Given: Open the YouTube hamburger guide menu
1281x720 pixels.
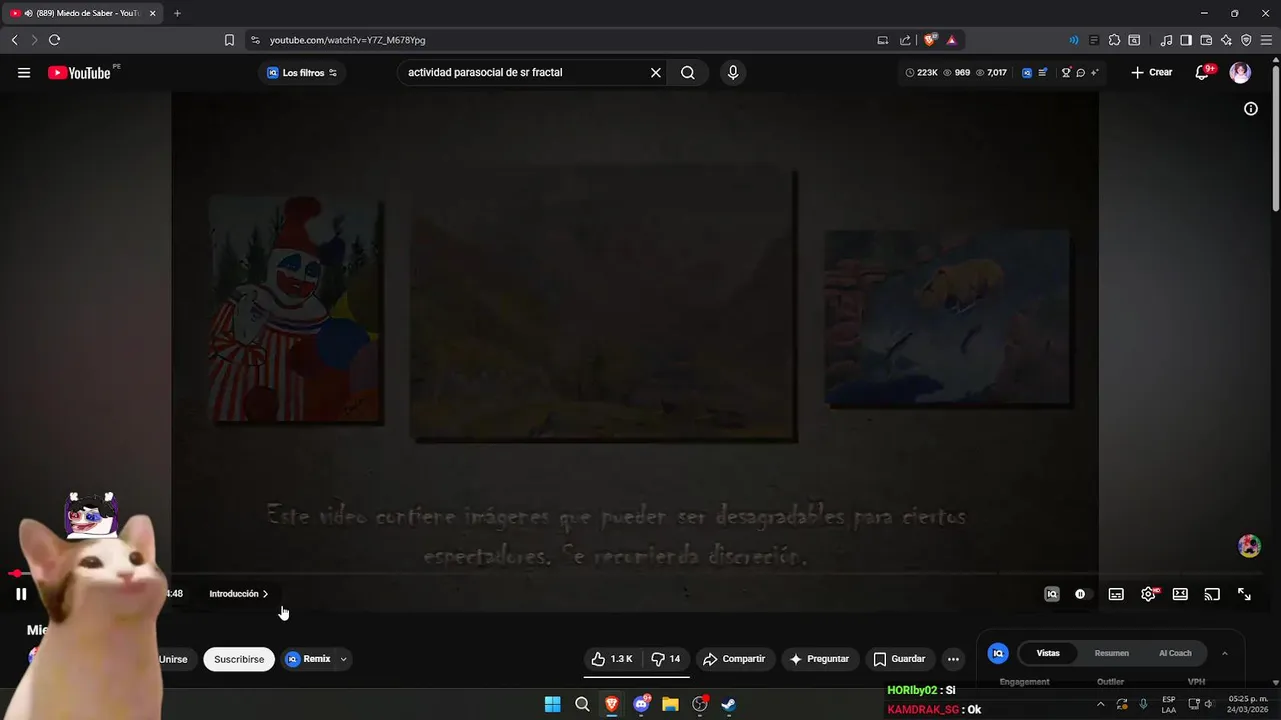Looking at the screenshot, I should 24,73.
